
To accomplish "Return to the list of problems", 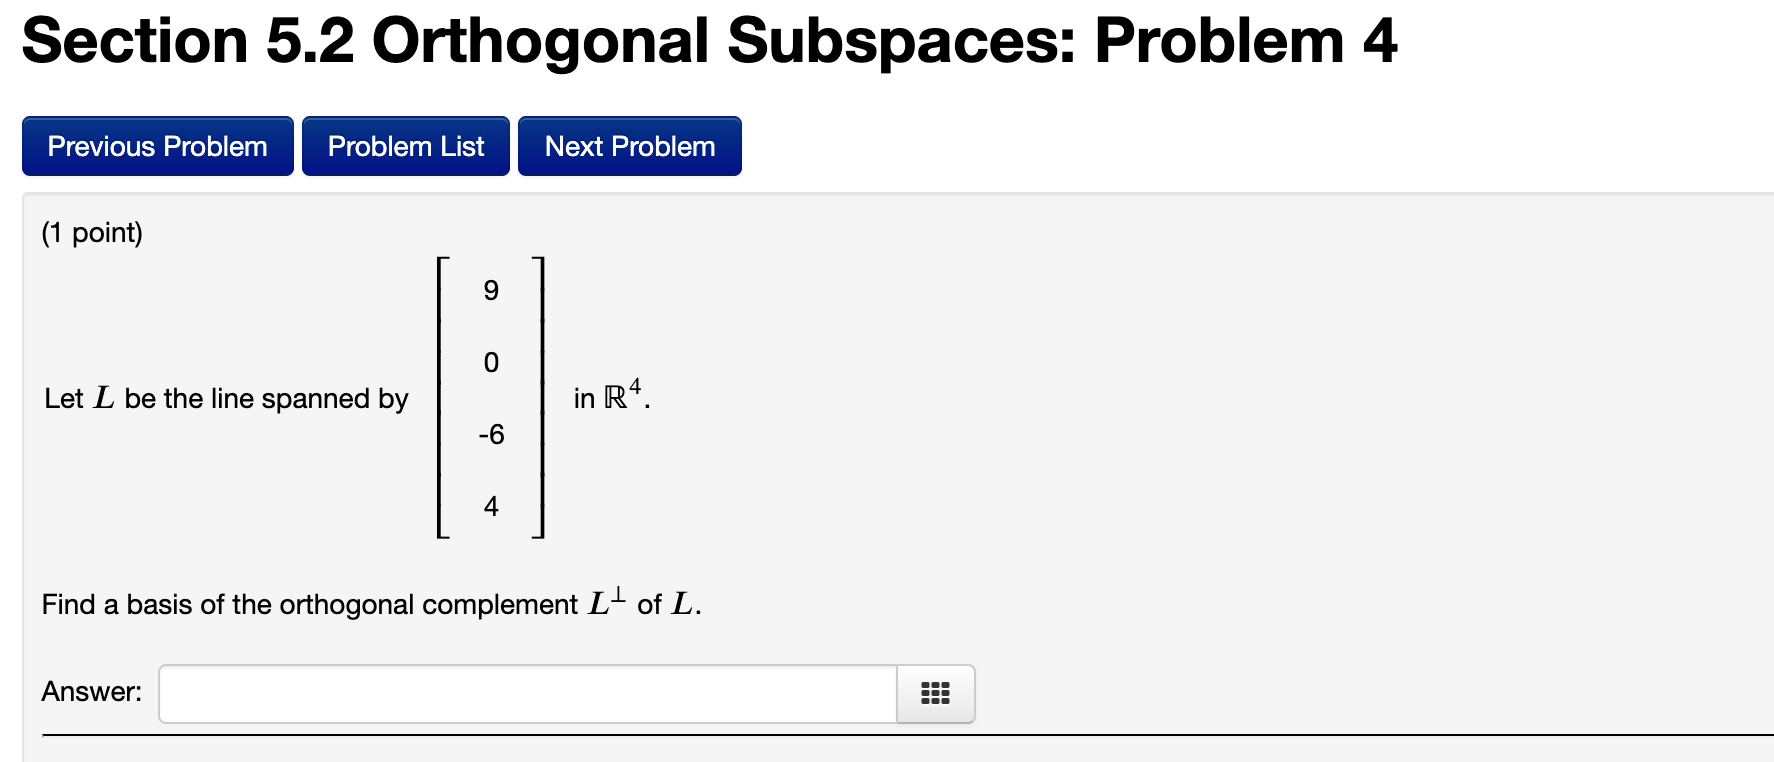I will [x=405, y=146].
